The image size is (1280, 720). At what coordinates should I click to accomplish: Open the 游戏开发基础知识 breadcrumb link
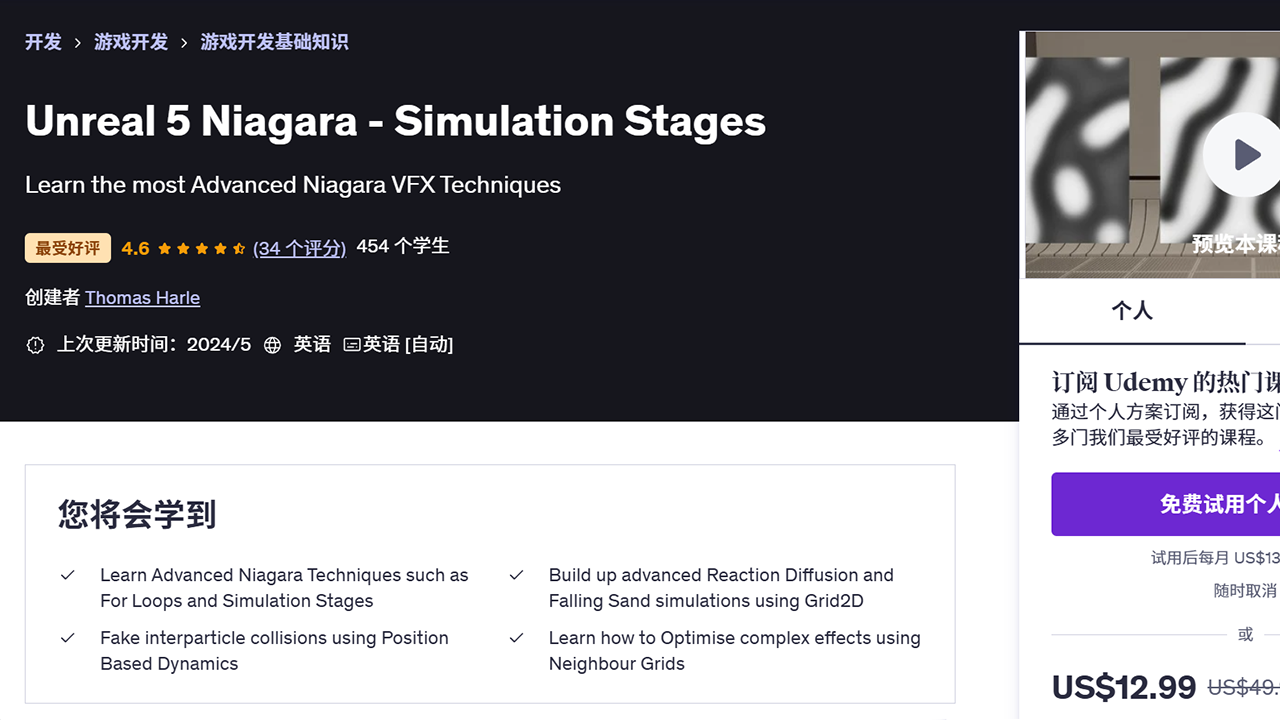(x=274, y=42)
